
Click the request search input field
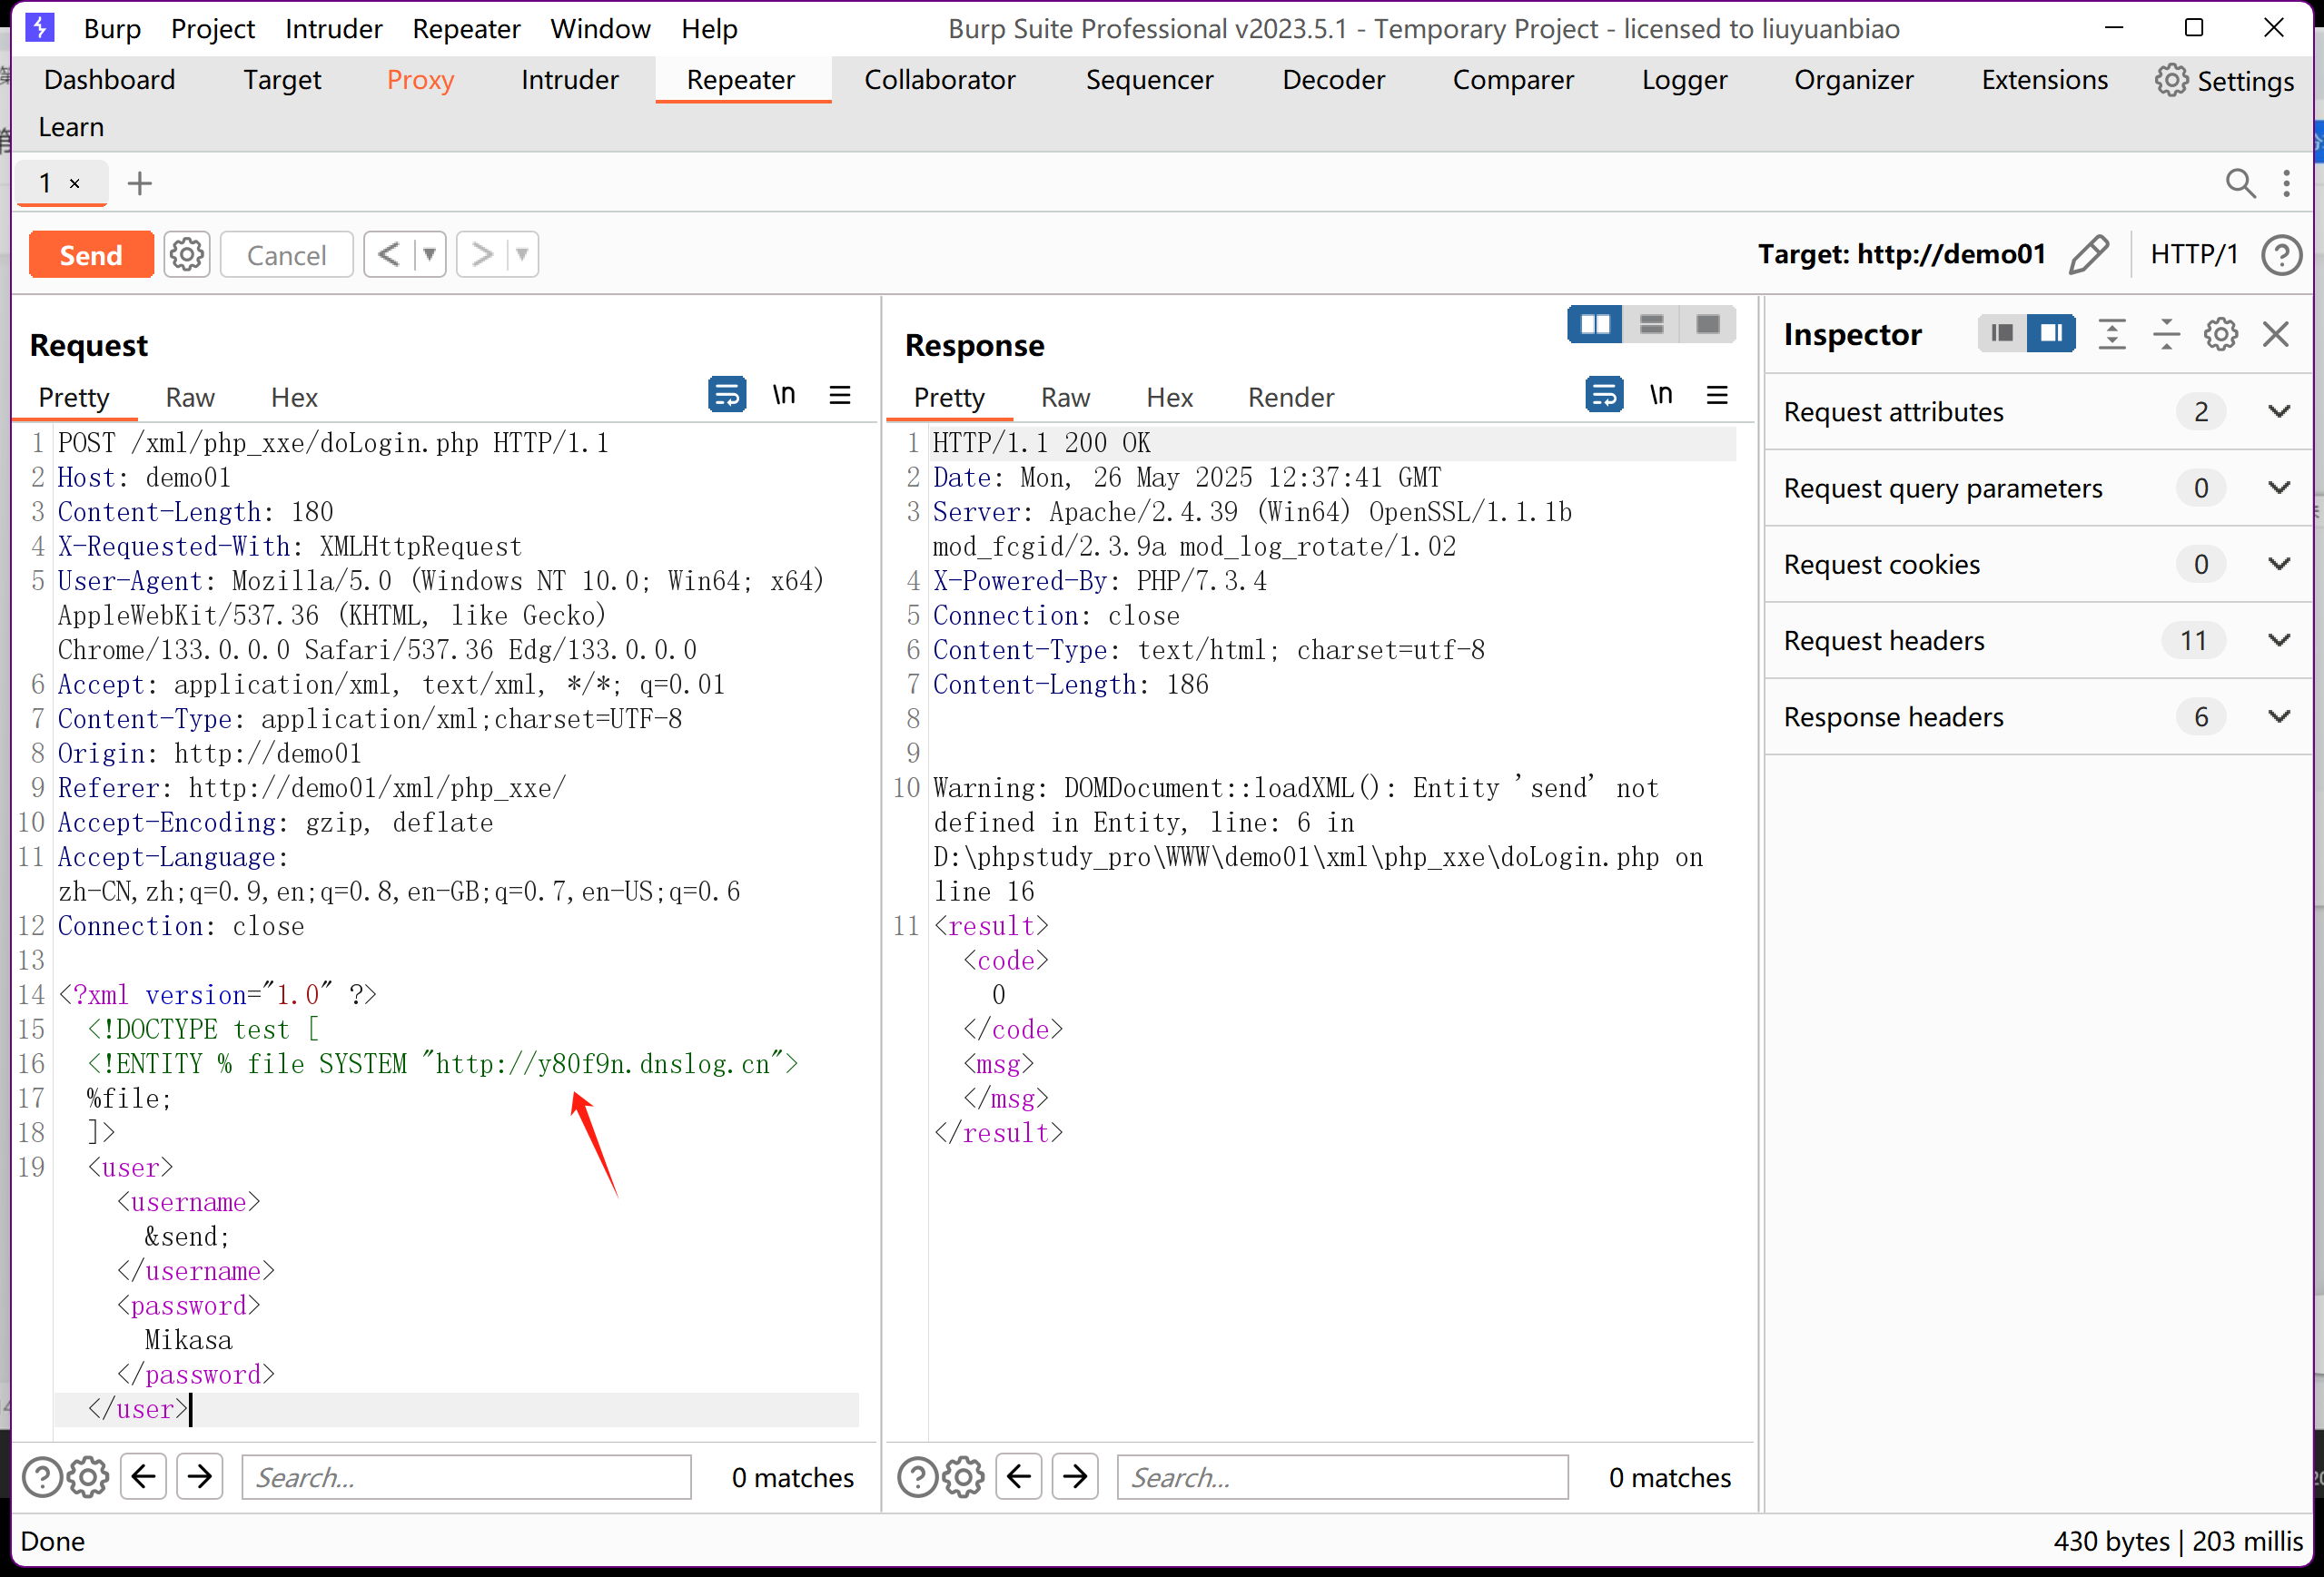click(x=466, y=1477)
